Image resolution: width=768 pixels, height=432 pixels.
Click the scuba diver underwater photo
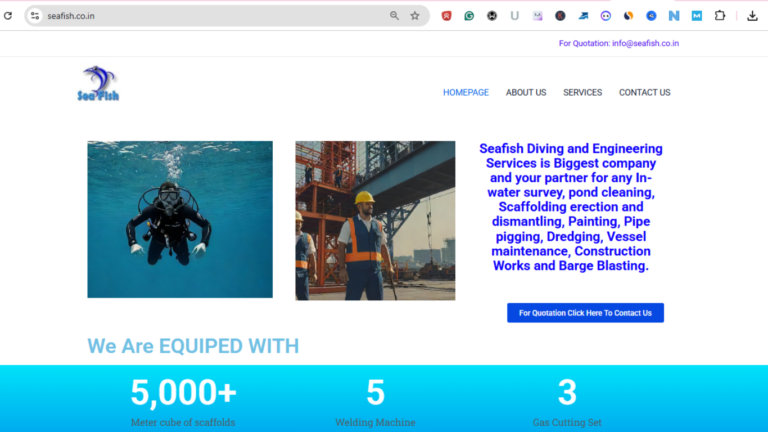pyautogui.click(x=180, y=219)
